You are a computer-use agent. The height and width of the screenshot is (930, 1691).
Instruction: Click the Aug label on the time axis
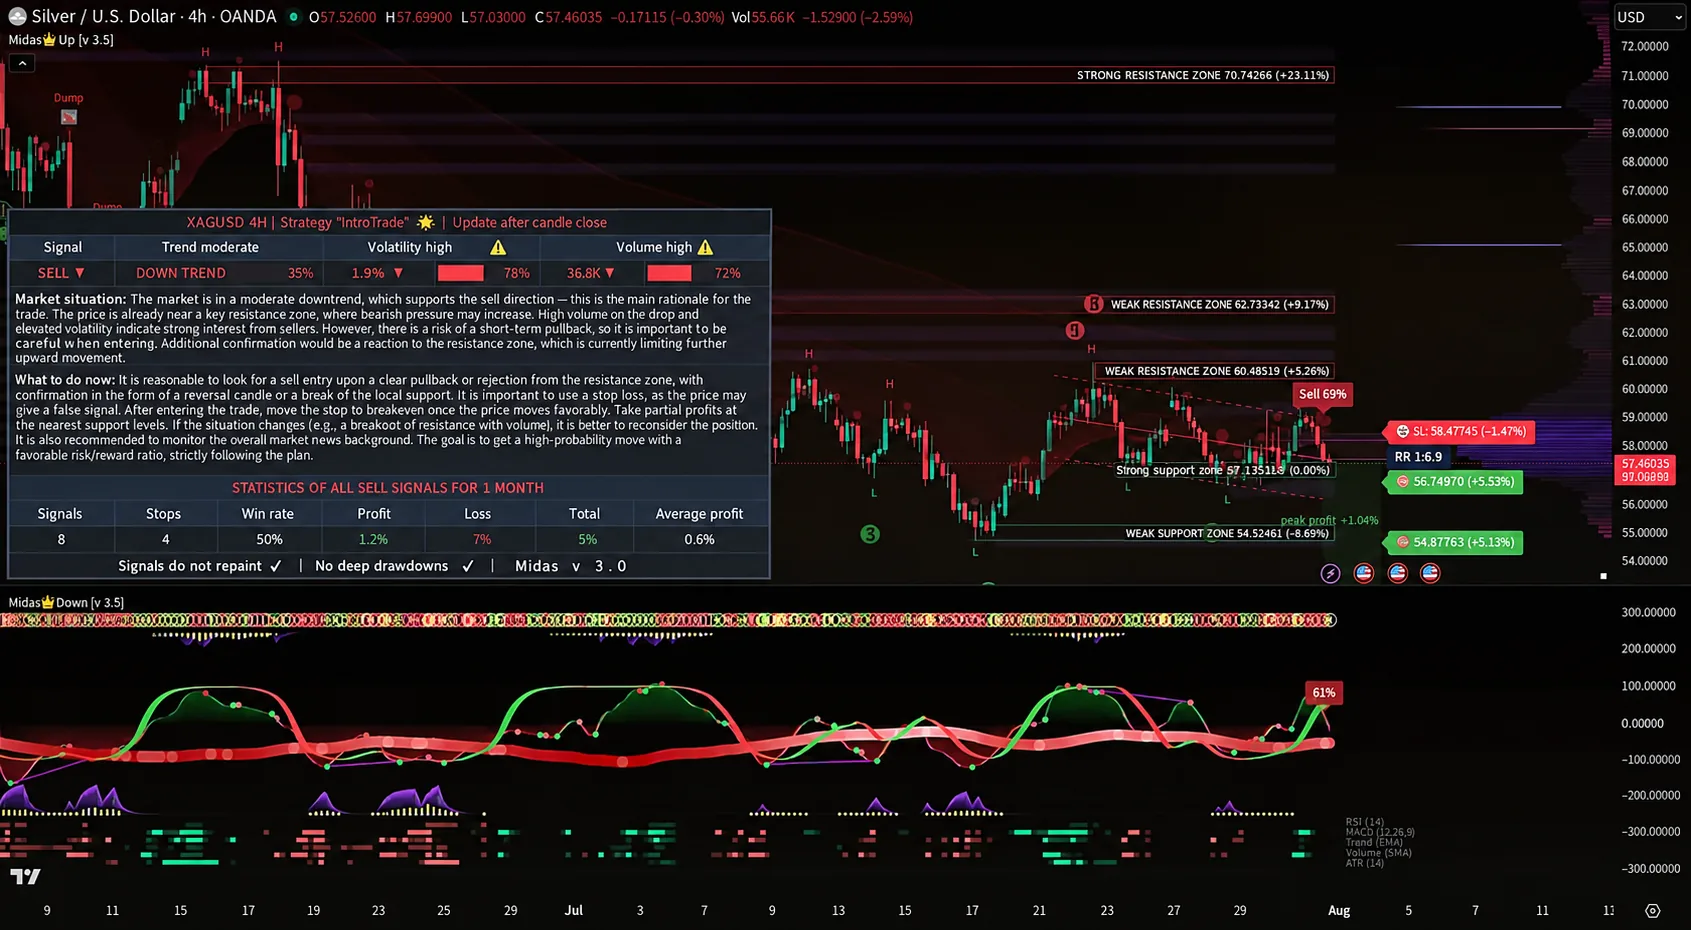(x=1338, y=910)
